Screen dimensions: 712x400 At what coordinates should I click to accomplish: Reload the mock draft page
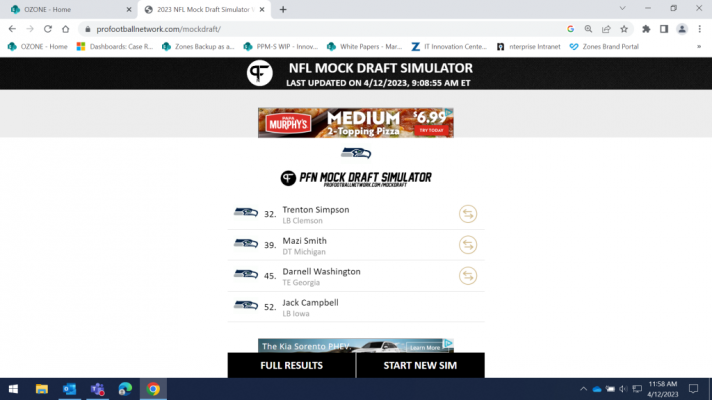48,29
